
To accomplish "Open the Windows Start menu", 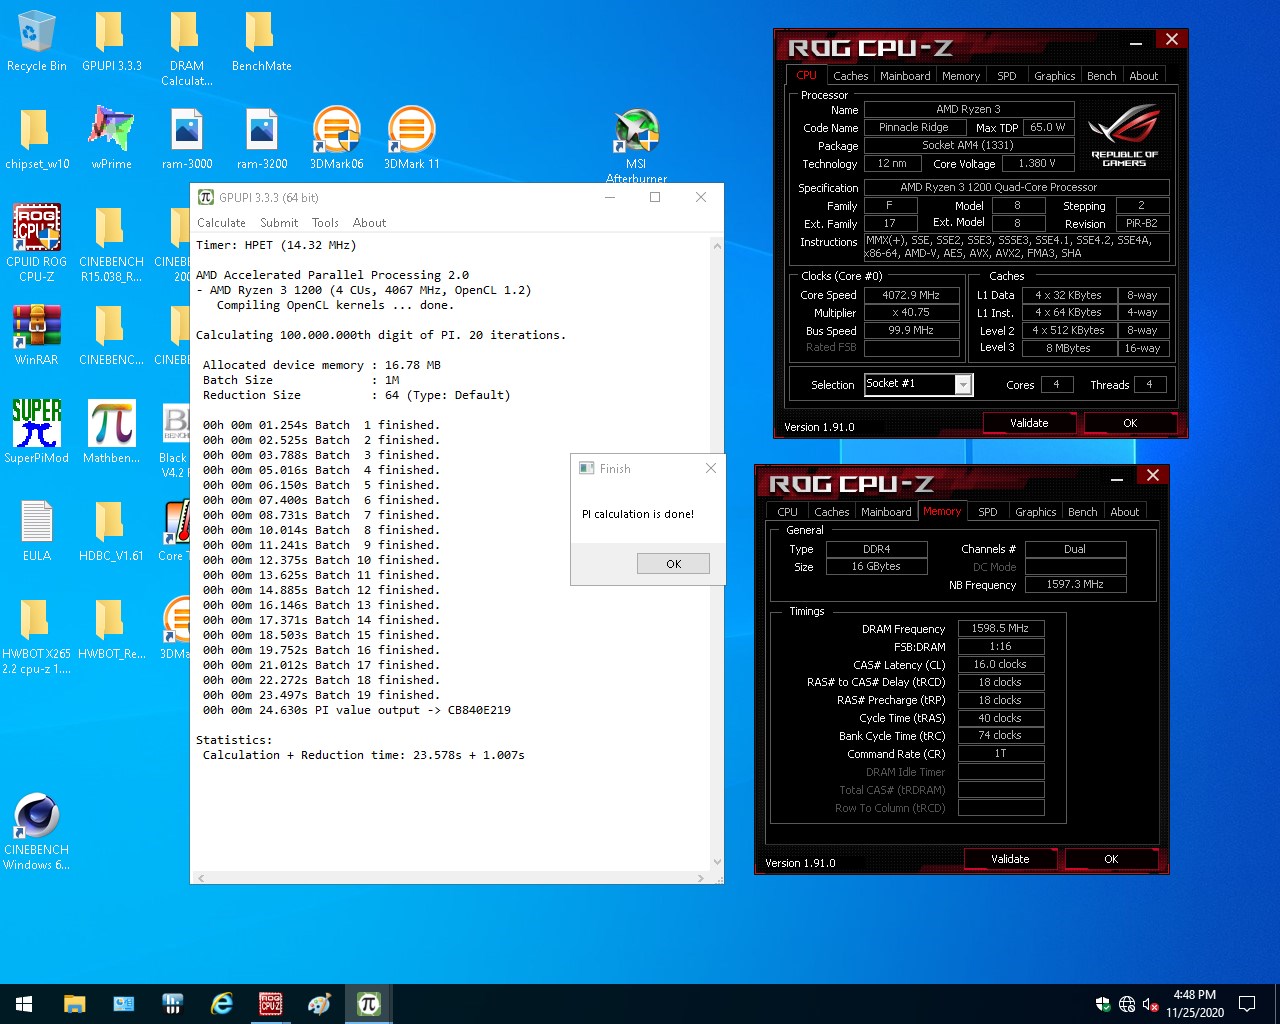I will pyautogui.click(x=24, y=1004).
